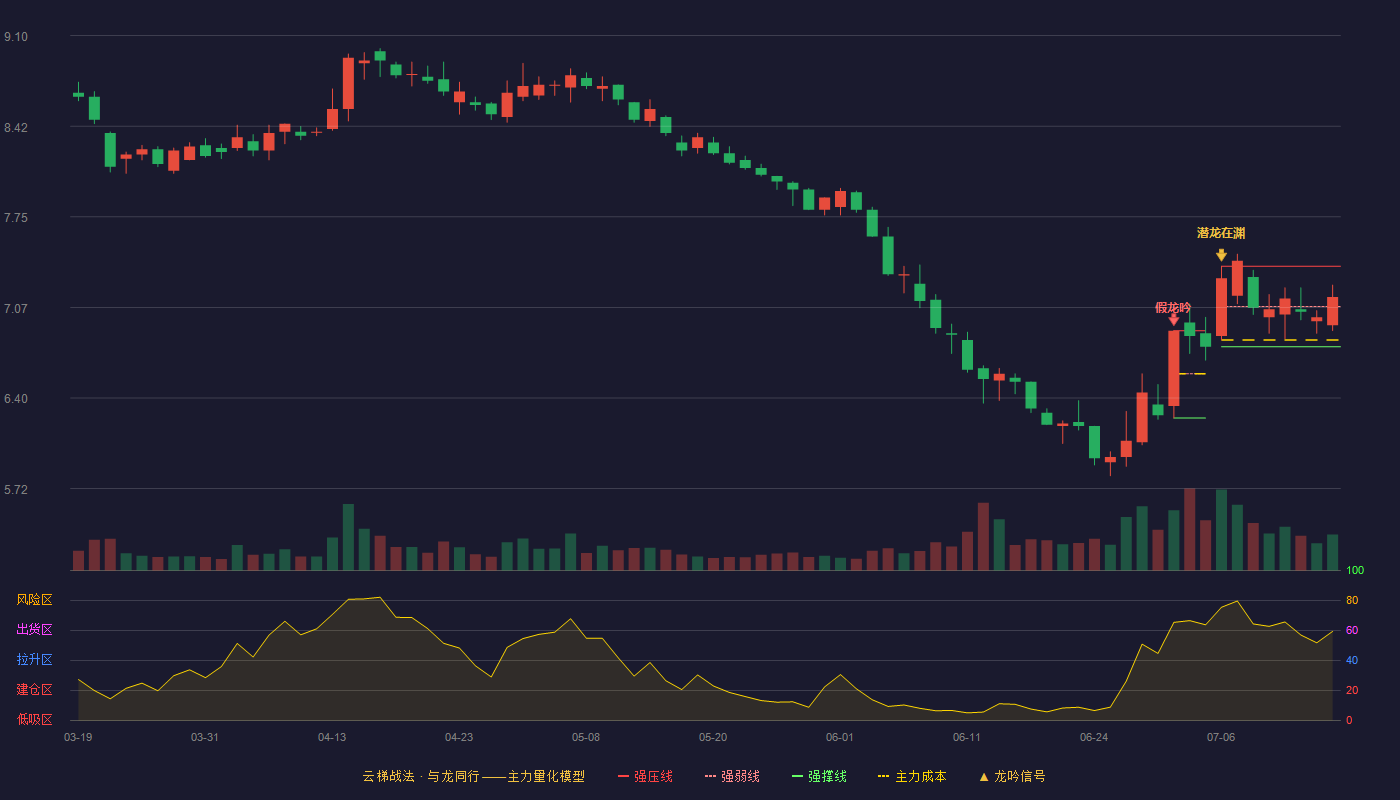Toggle the 强撑线 legend entry
This screenshot has height=800, width=1400.
(819, 776)
